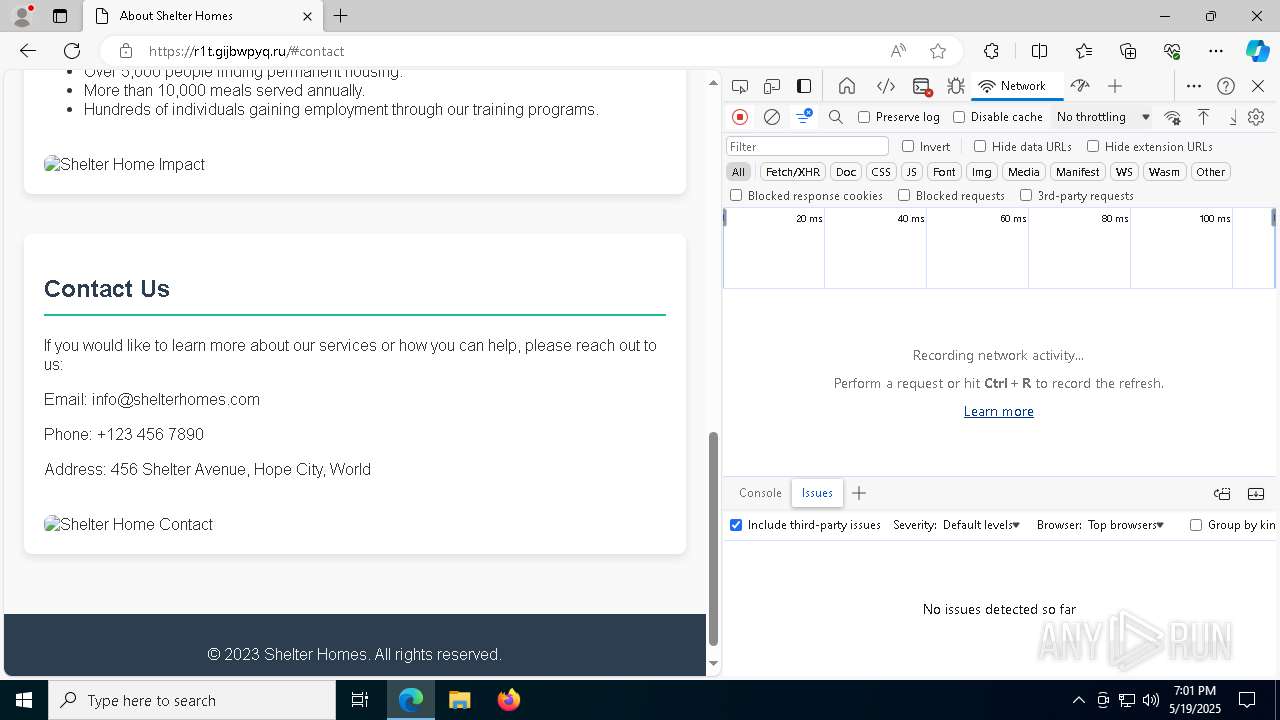
Task: Filter requests by Doc type
Action: coord(846,172)
